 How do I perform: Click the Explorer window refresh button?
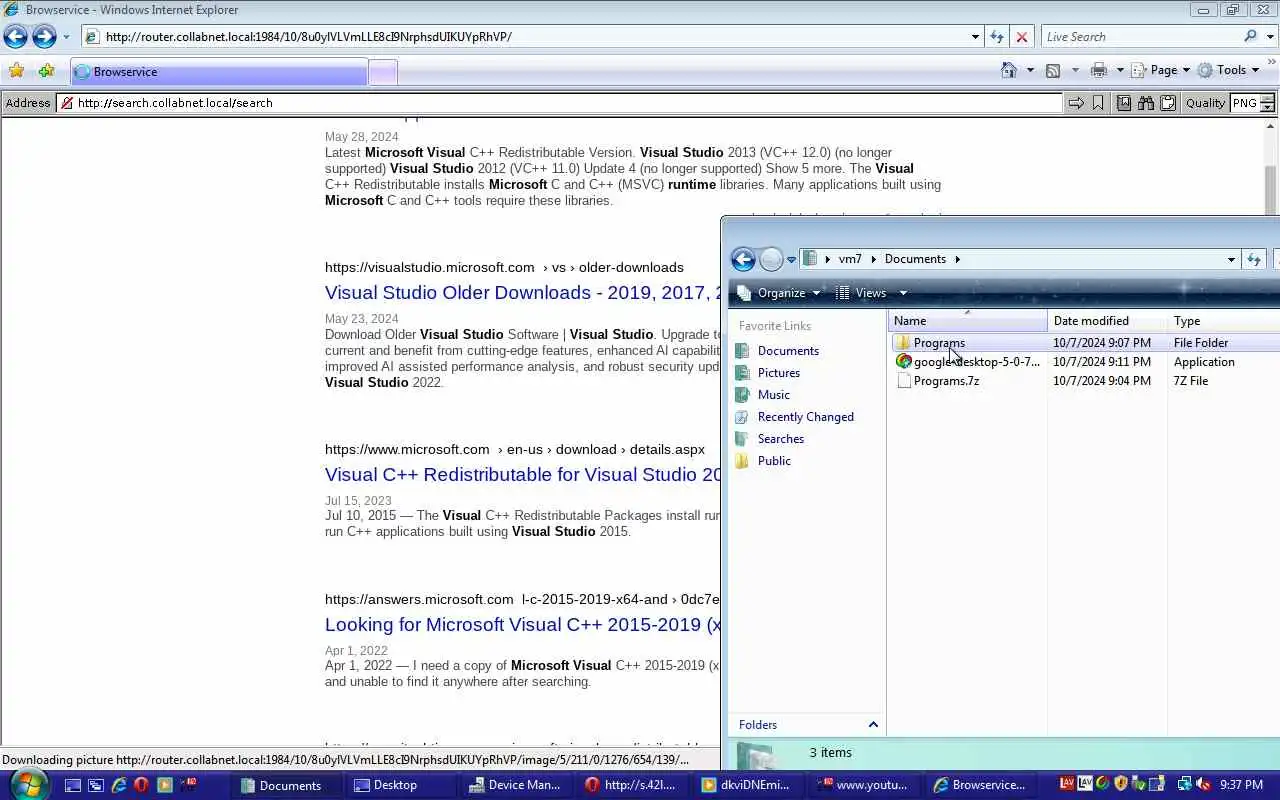coord(1254,259)
